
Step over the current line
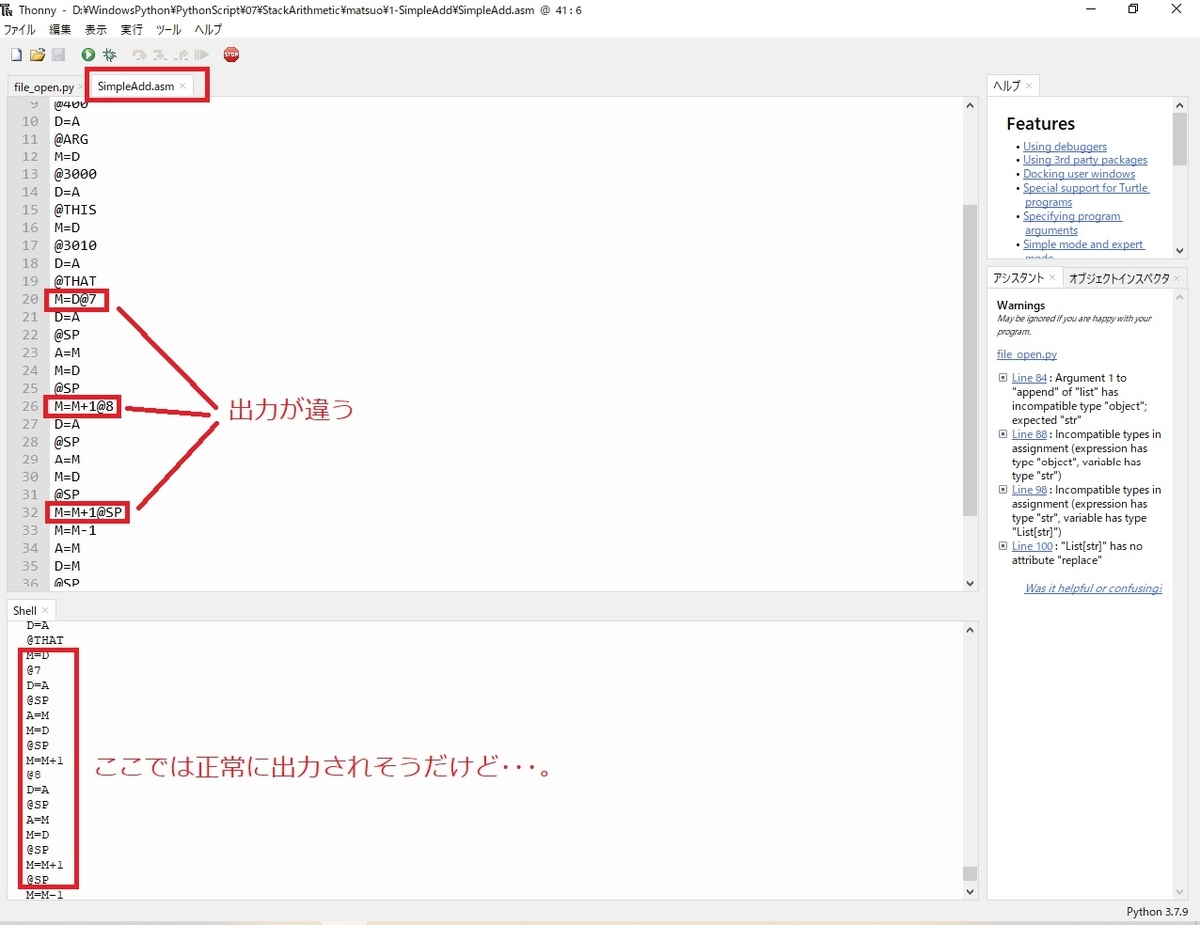[138, 55]
